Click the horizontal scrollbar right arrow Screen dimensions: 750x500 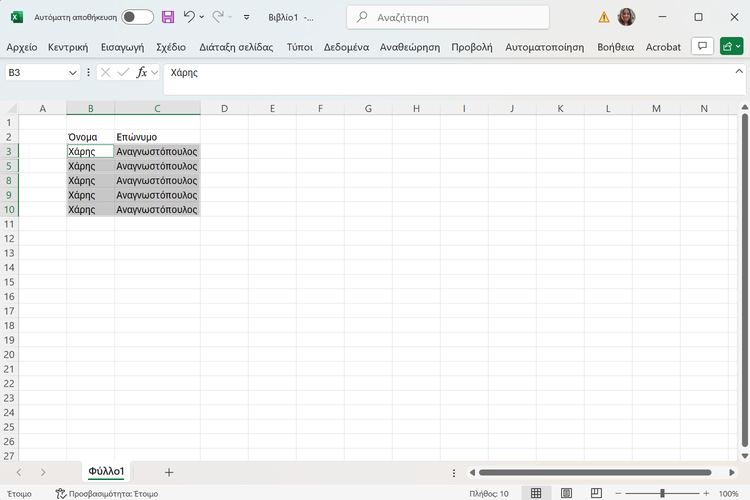click(x=731, y=473)
